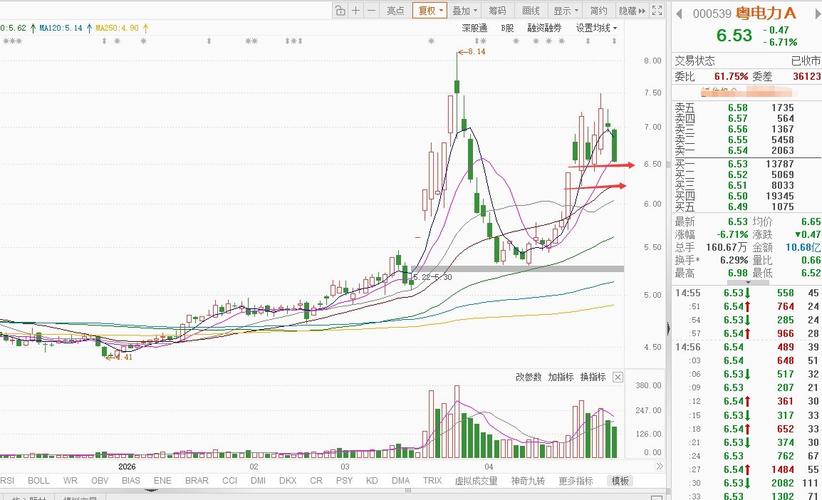The image size is (822, 500).
Task: Toggle 简约 simple view mode
Action: pos(598,10)
